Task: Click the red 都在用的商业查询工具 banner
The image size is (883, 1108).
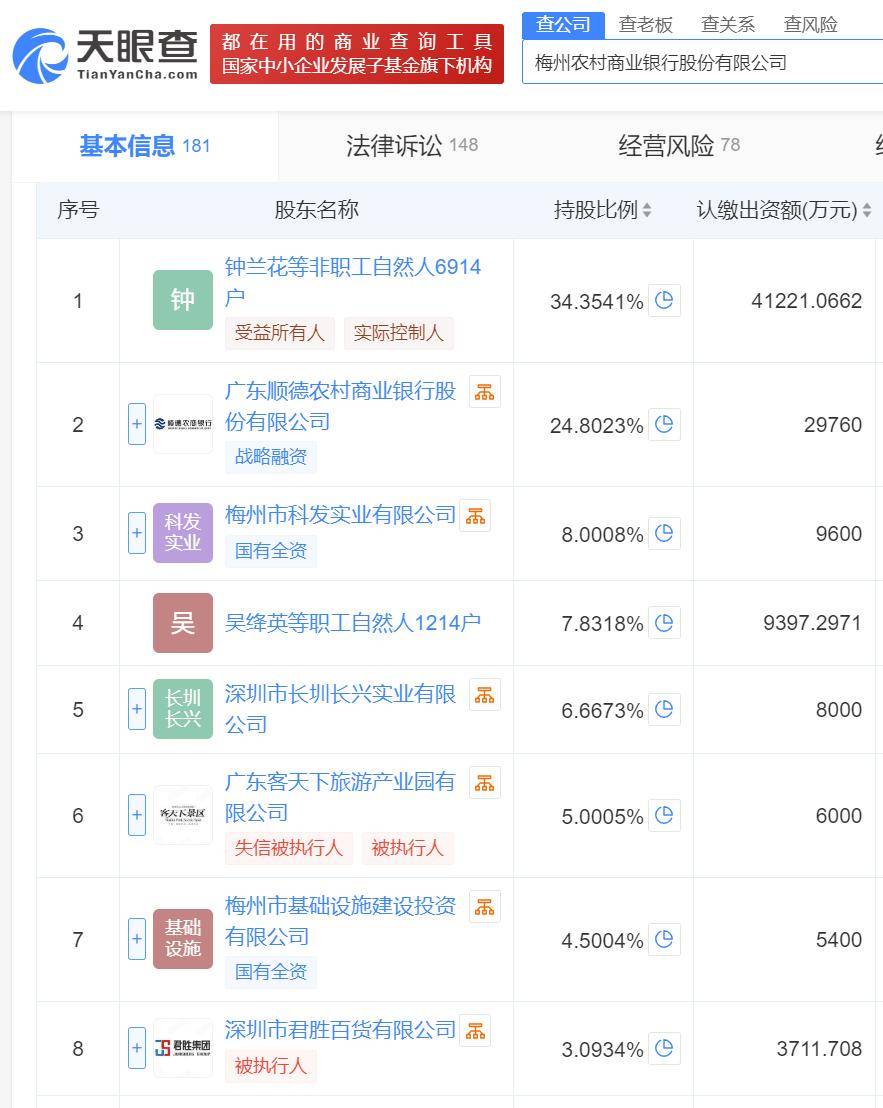Action: 357,54
